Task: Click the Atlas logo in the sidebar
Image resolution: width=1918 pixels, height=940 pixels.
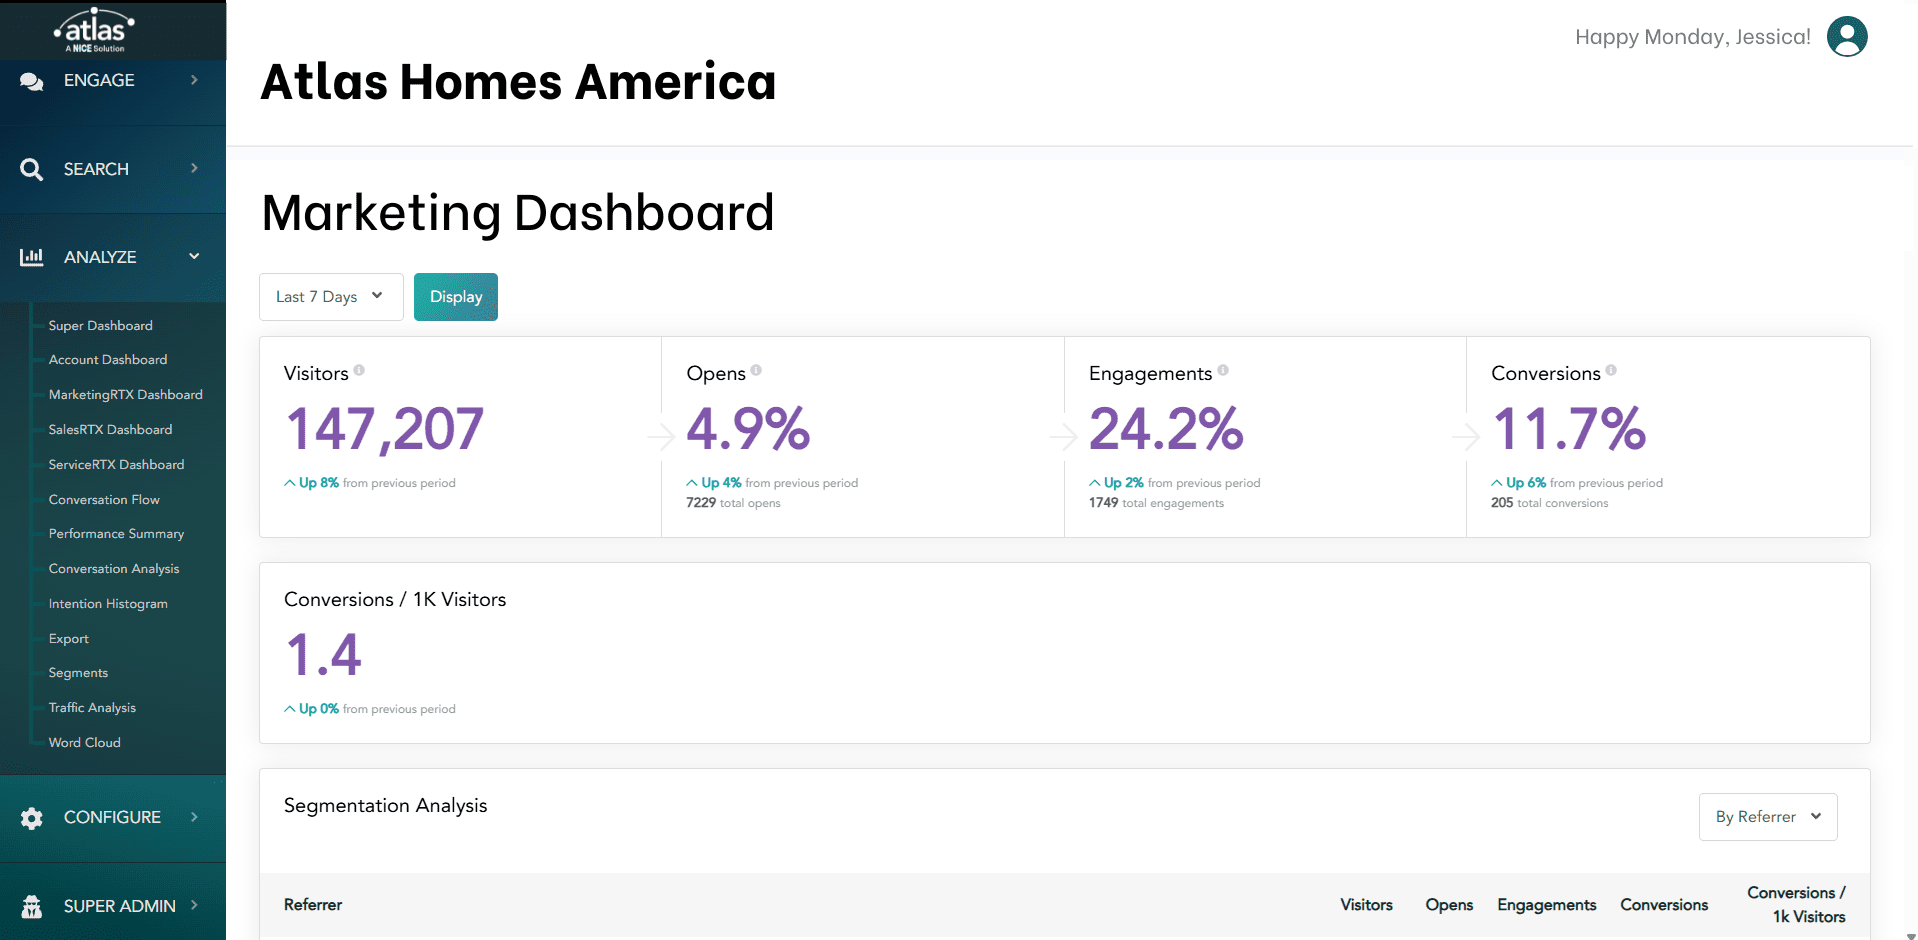Action: [95, 31]
